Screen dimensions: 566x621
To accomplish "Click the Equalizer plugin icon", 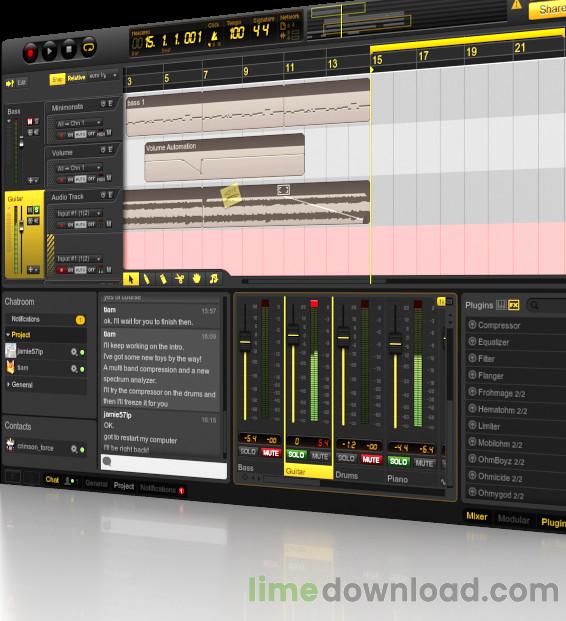I will (472, 341).
